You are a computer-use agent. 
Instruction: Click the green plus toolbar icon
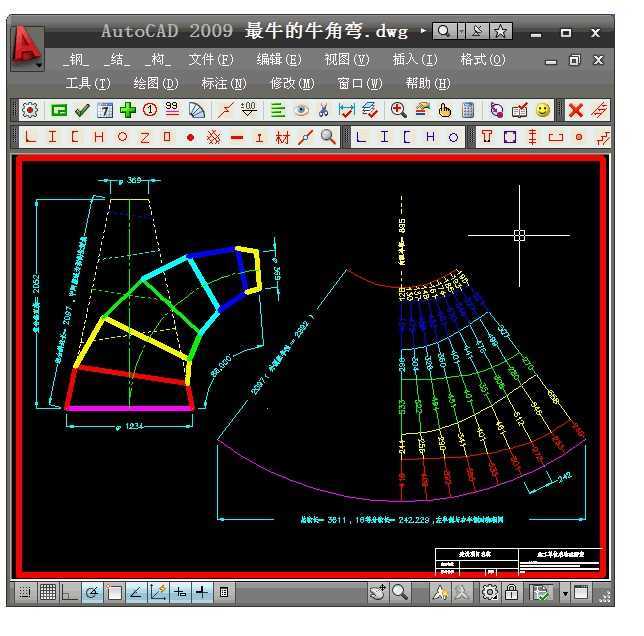tap(128, 110)
